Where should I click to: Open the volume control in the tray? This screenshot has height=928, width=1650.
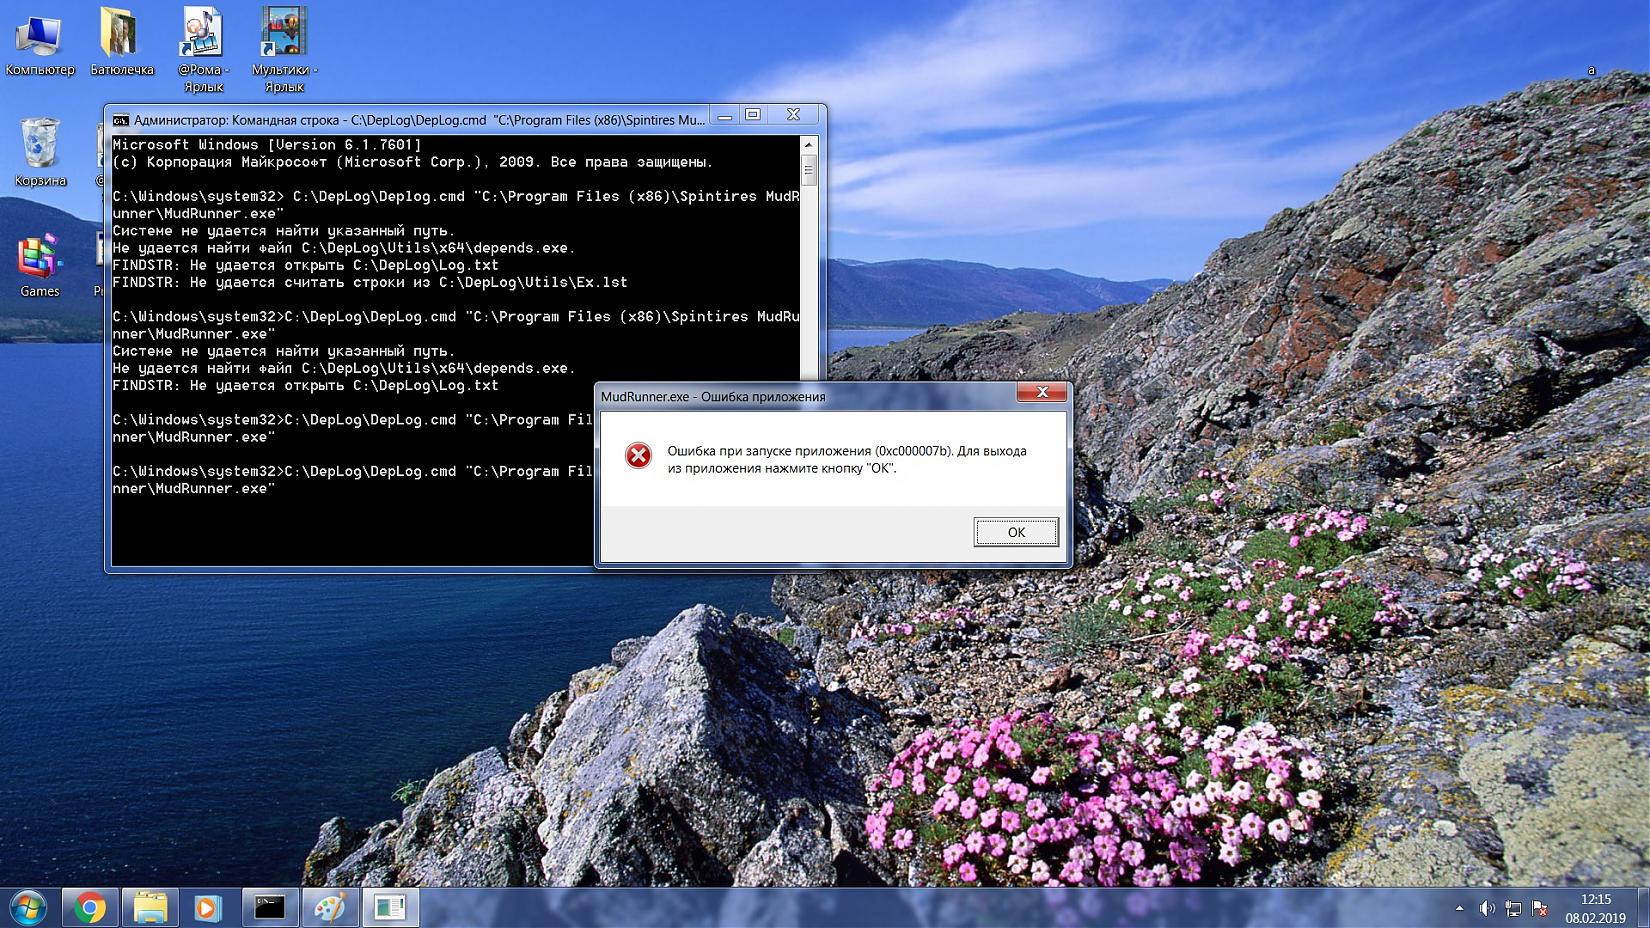tap(1487, 908)
